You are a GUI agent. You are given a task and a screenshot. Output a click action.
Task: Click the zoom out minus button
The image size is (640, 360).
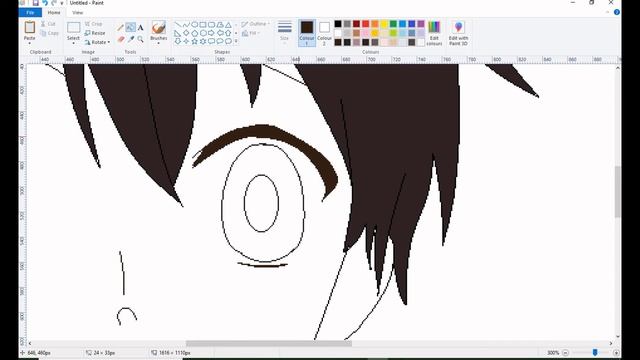[x=565, y=353]
